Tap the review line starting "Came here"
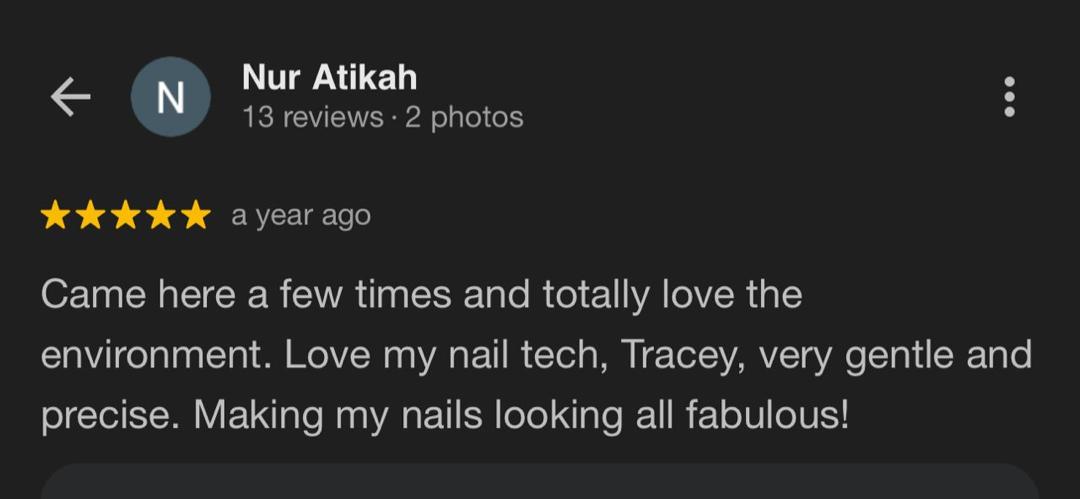Screen dimensions: 1080x499 tap(421, 295)
